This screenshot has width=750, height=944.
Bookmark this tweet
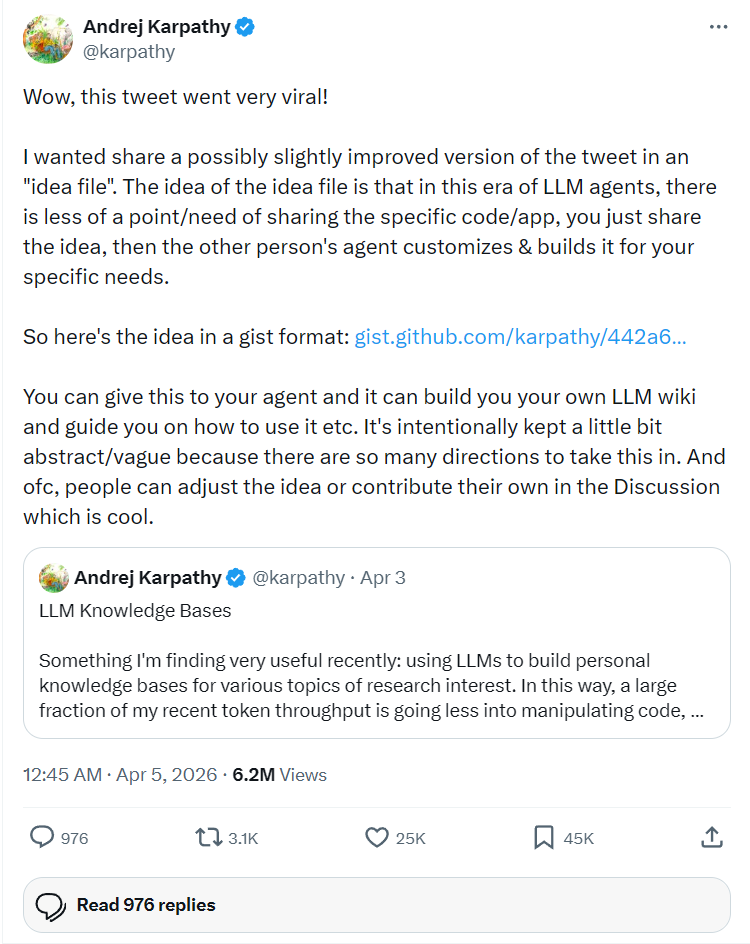click(x=544, y=837)
